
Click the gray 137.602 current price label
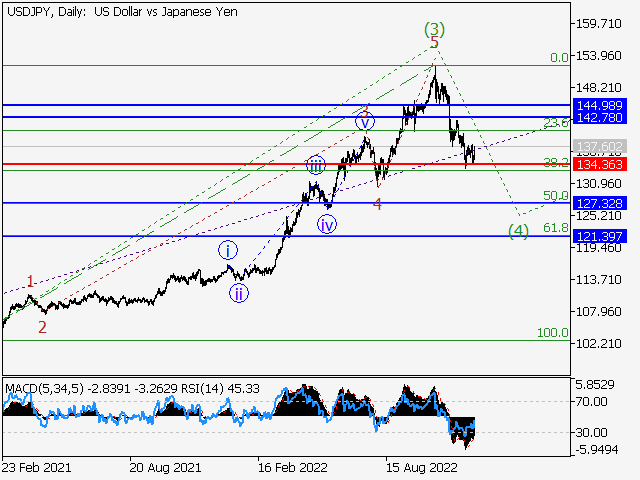(600, 146)
